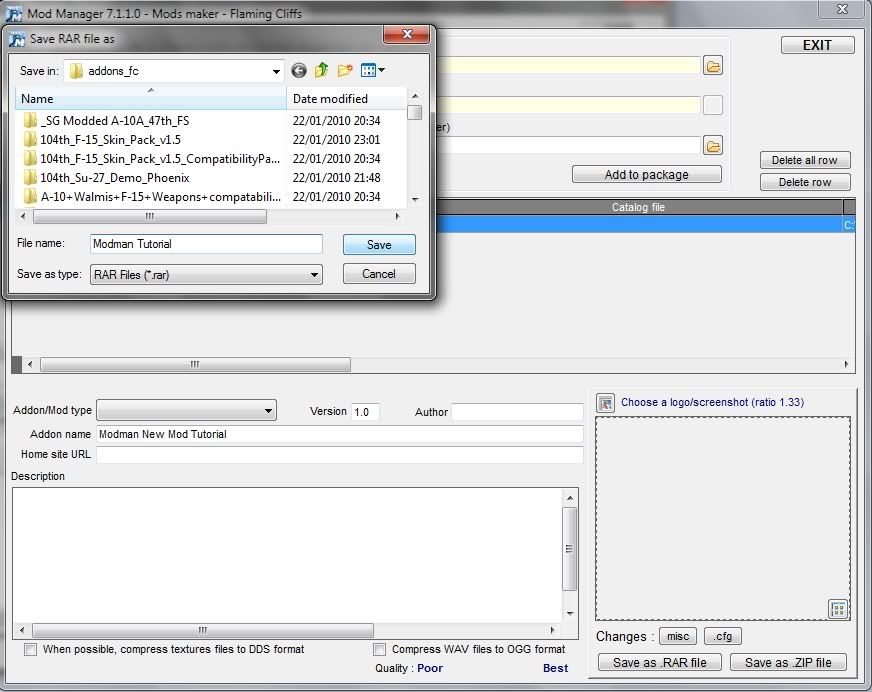Click the top browse folder icon
Screen dimensions: 872x692
(712, 66)
